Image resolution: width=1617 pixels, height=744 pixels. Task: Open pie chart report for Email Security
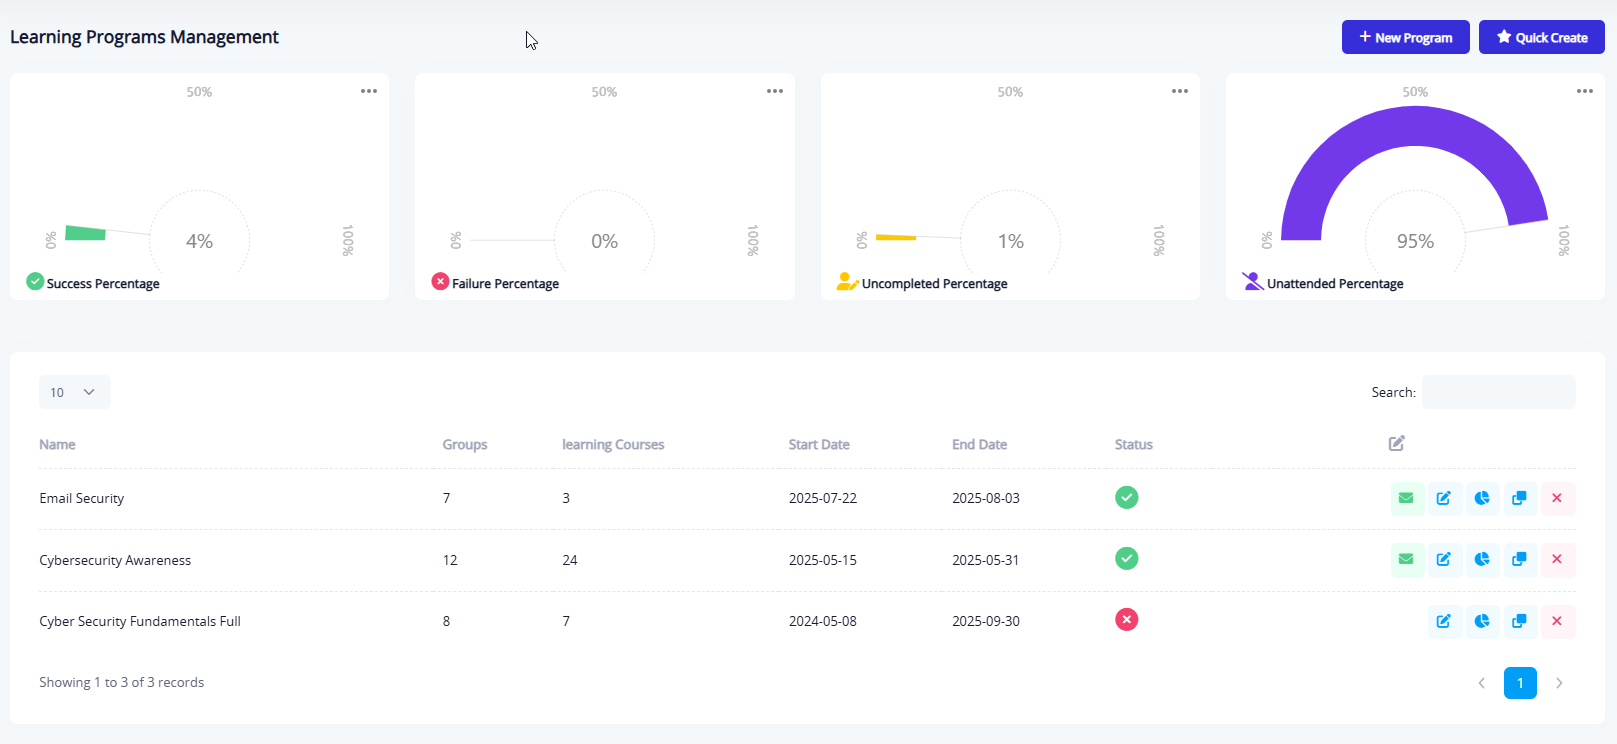(1481, 498)
